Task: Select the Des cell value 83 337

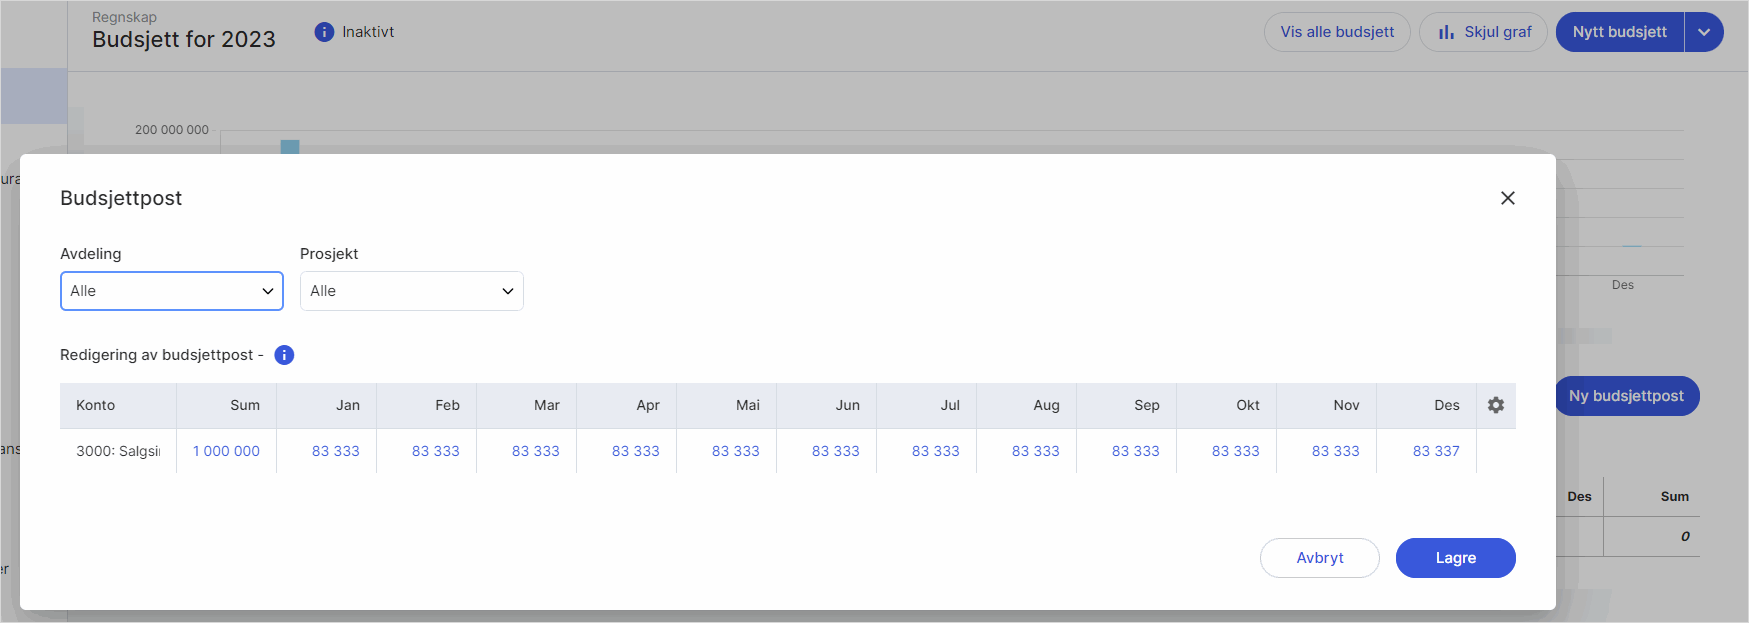Action: tap(1435, 451)
